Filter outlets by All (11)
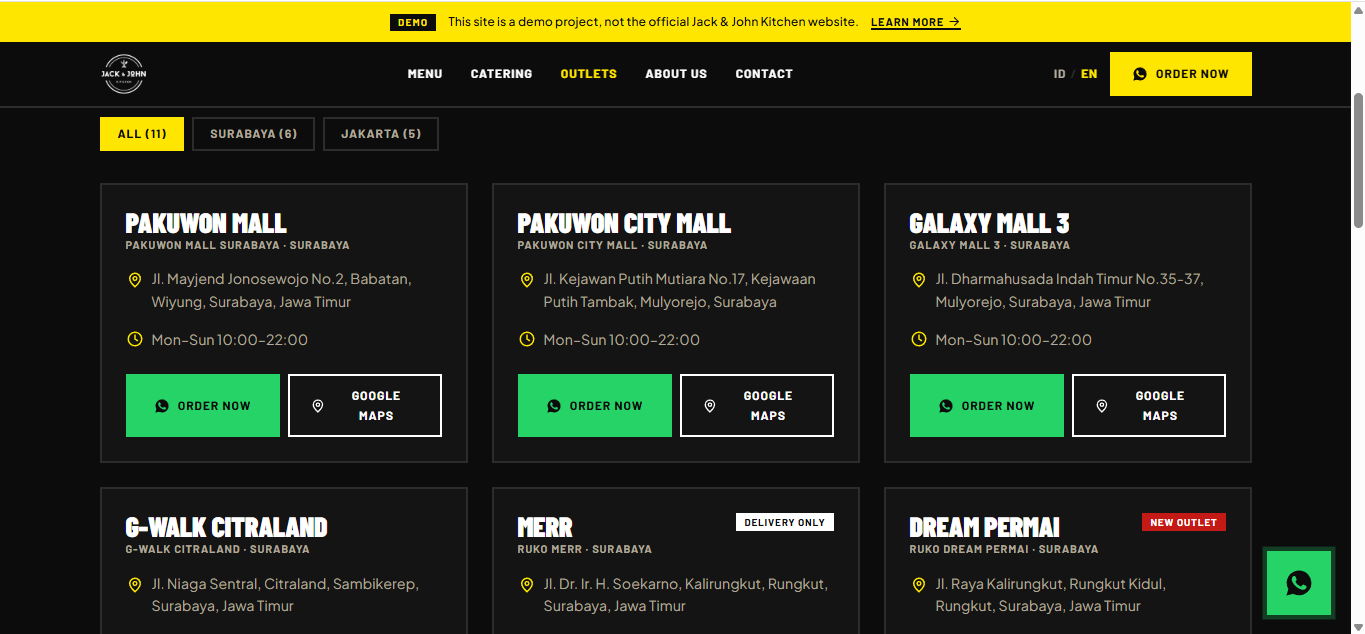1365x634 pixels. [142, 134]
